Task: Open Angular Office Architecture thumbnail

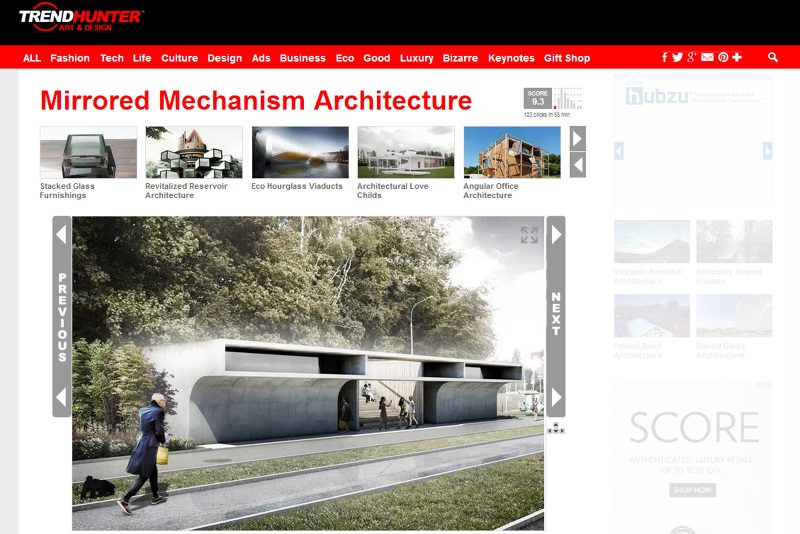Action: (x=511, y=152)
